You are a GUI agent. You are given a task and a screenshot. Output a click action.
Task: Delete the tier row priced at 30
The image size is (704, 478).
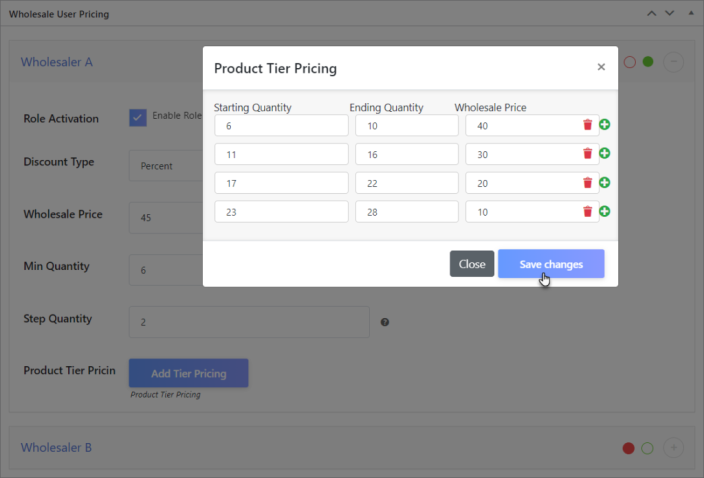coord(587,154)
